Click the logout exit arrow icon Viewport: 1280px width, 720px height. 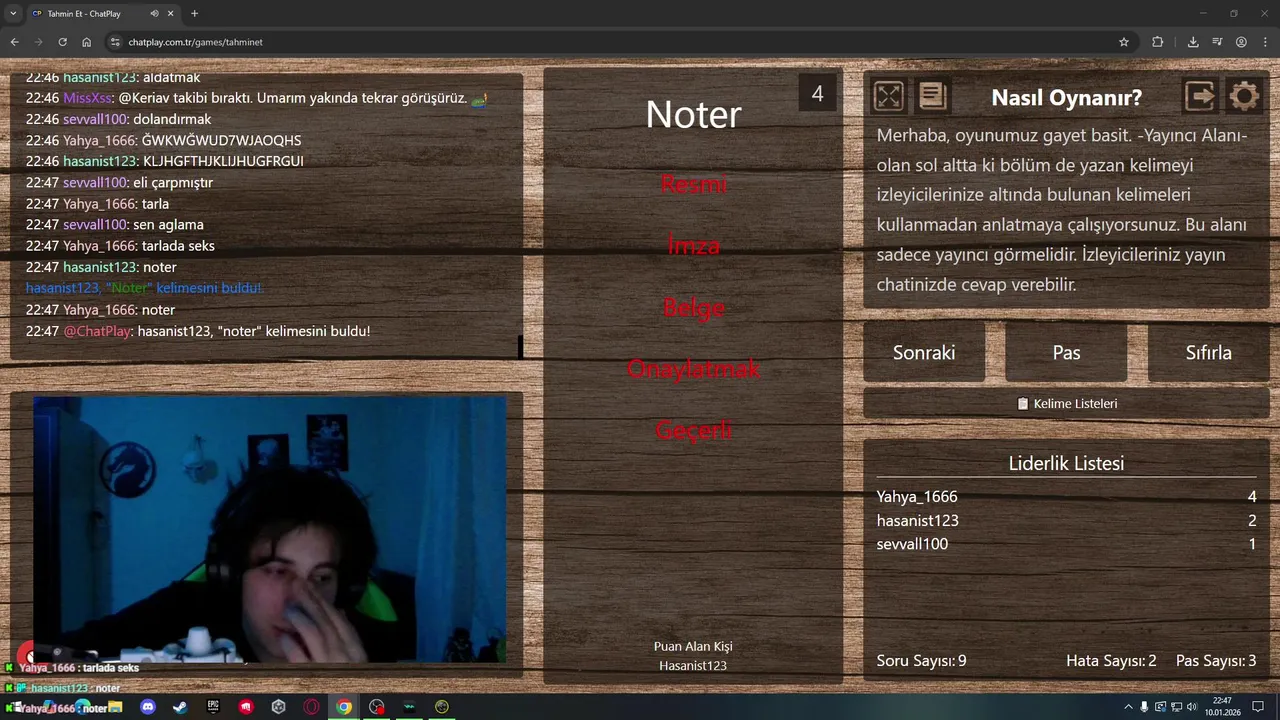tap(1200, 96)
